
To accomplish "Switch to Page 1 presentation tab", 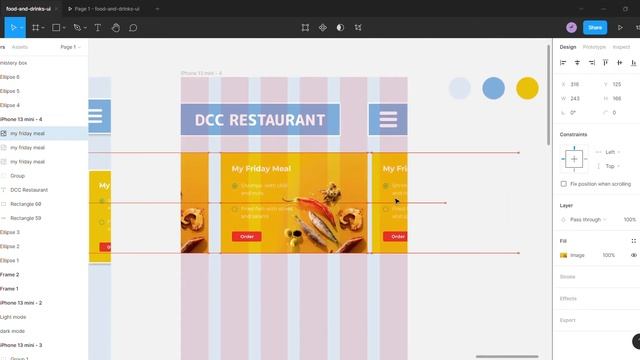I will (107, 9).
